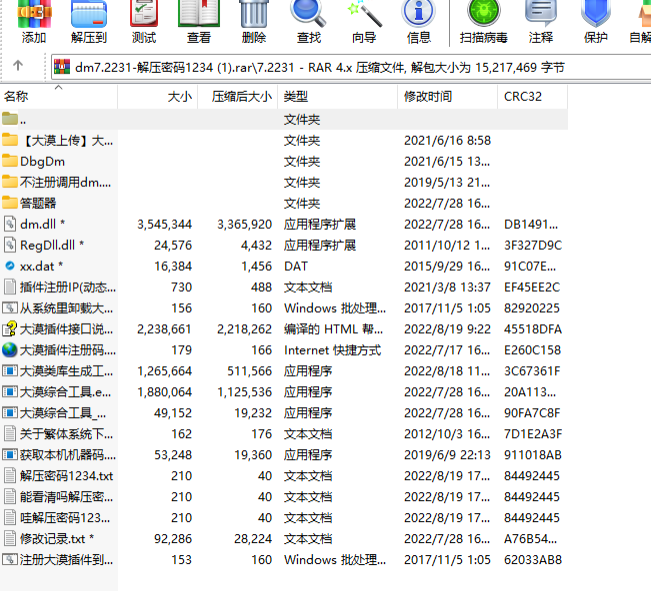Select 插件注册IP text file
This screenshot has width=651, height=591.
point(59,287)
